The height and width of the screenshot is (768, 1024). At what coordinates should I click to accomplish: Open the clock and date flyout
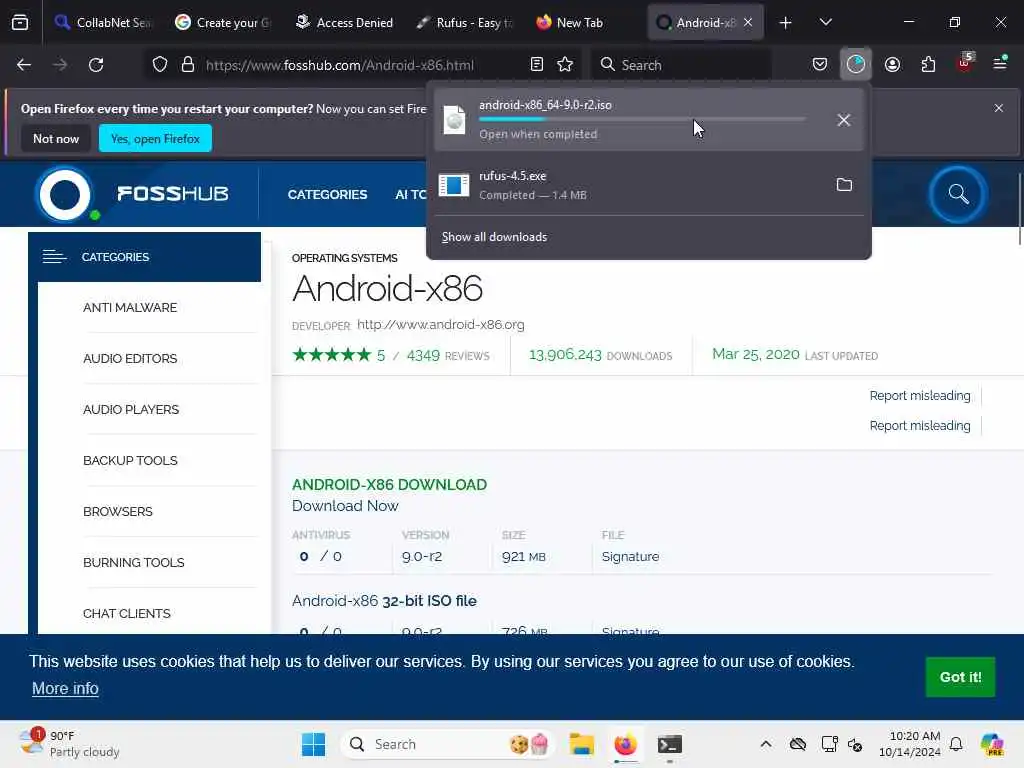coord(910,744)
